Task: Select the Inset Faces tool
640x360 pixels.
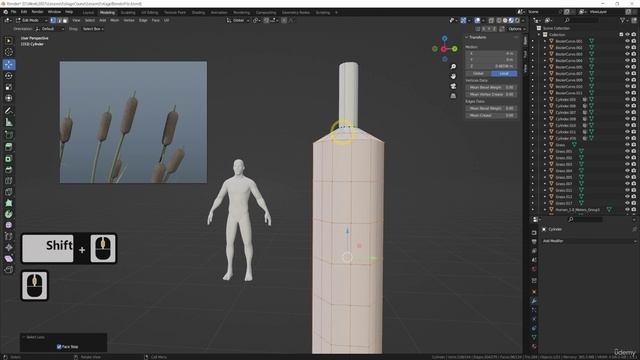Action: (9, 158)
